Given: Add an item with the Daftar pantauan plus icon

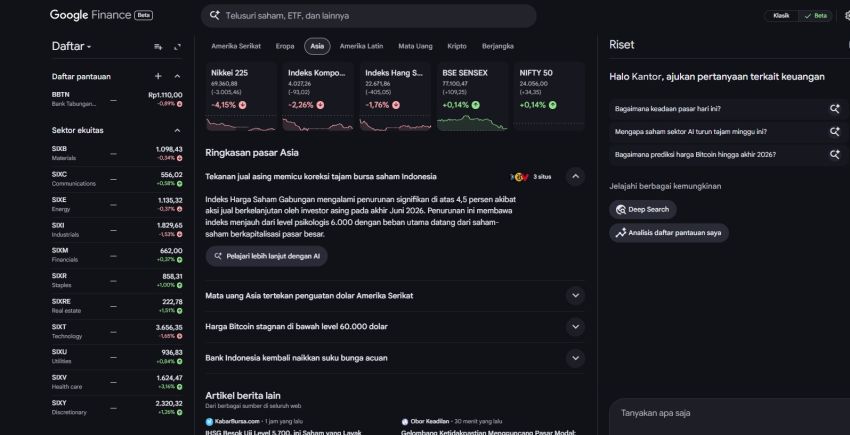Looking at the screenshot, I should pos(158,76).
